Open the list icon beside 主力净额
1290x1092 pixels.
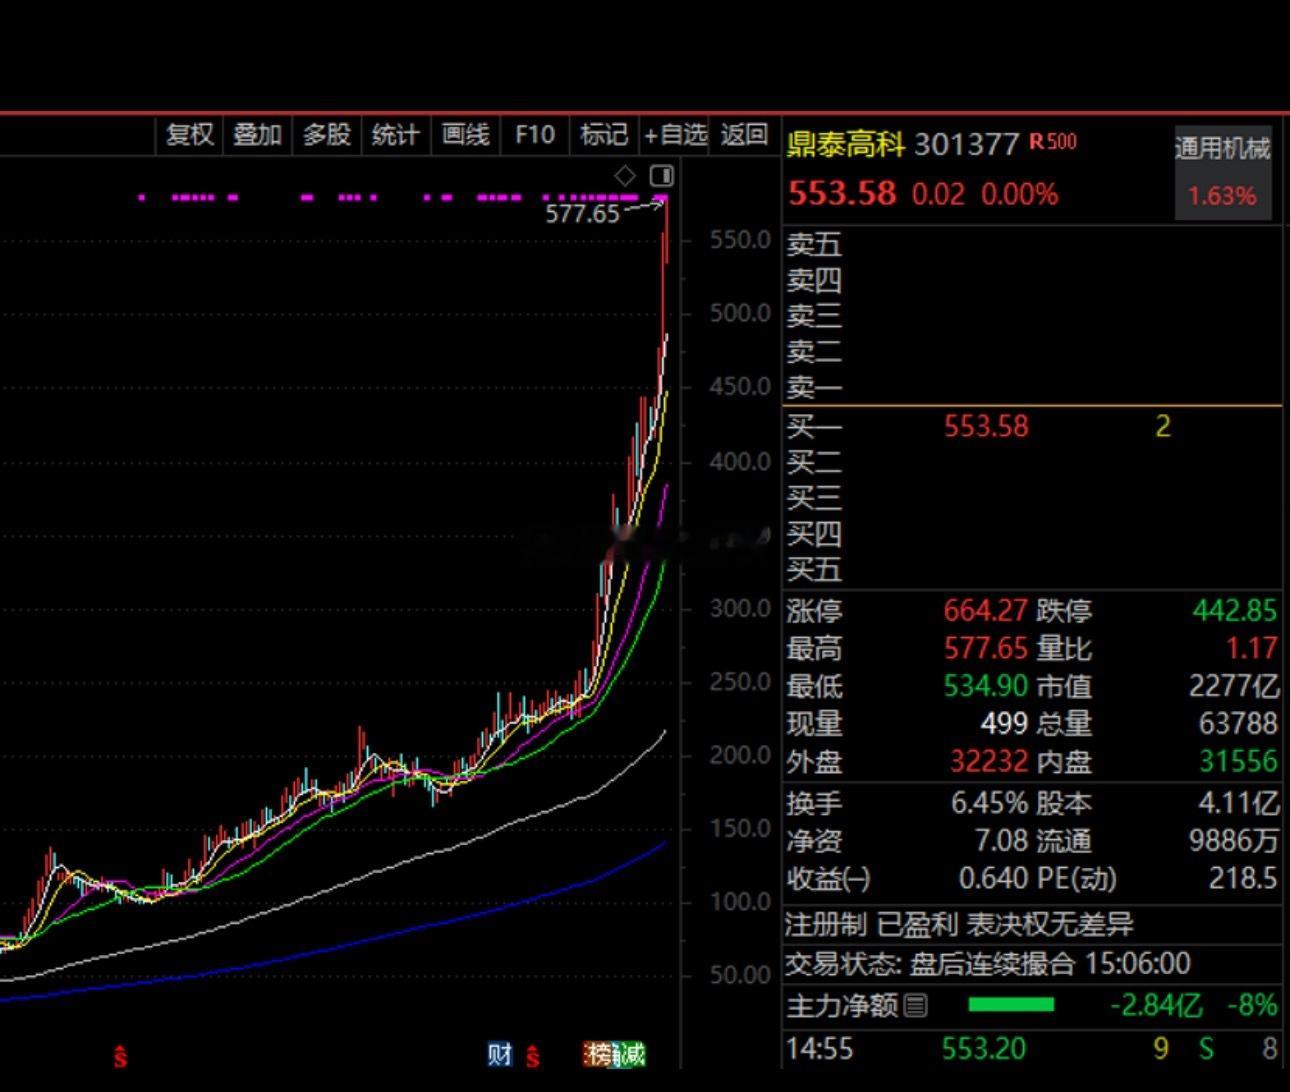(x=915, y=1005)
